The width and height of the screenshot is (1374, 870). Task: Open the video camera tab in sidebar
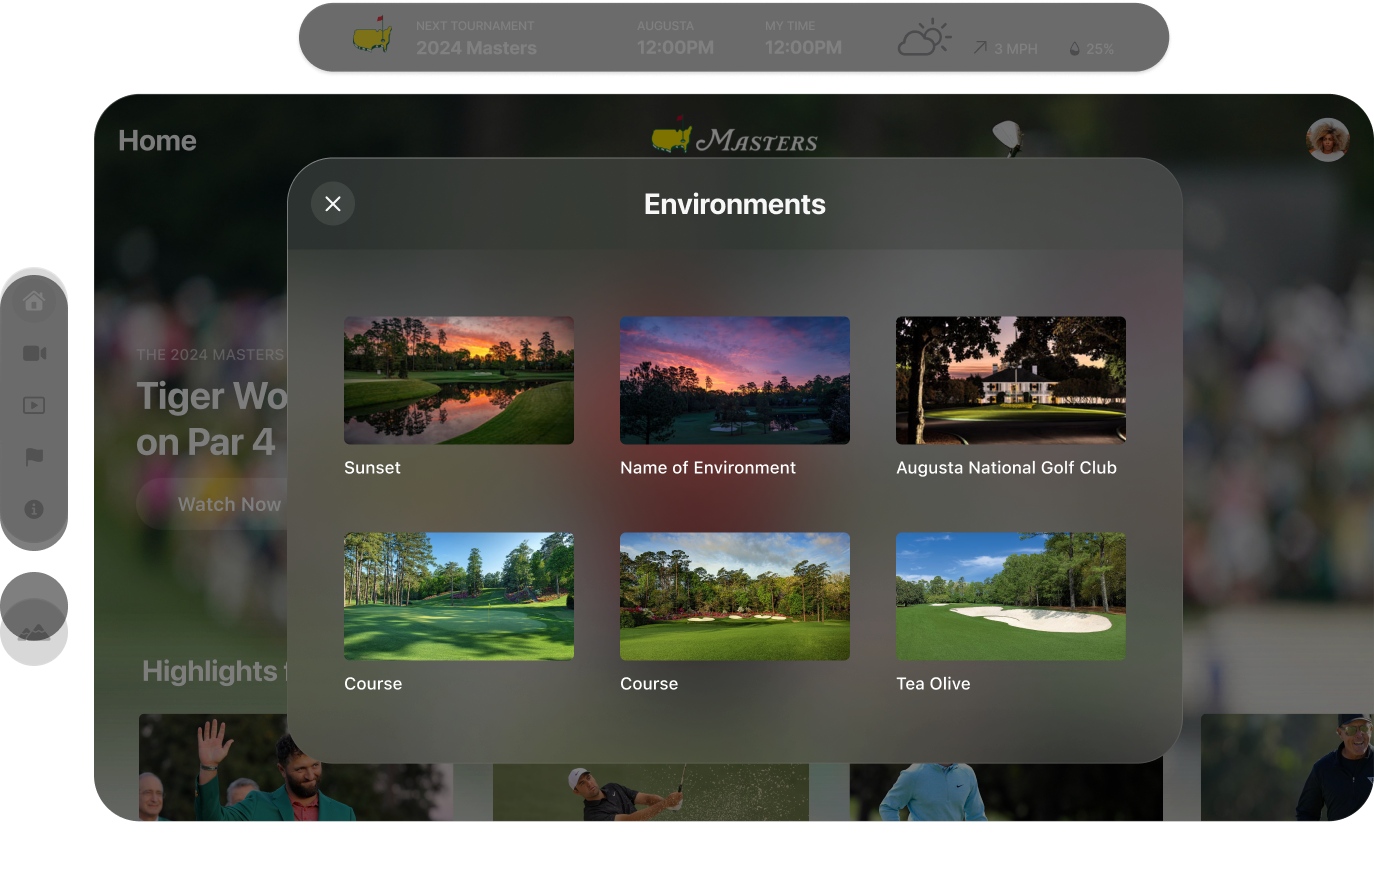tap(34, 353)
